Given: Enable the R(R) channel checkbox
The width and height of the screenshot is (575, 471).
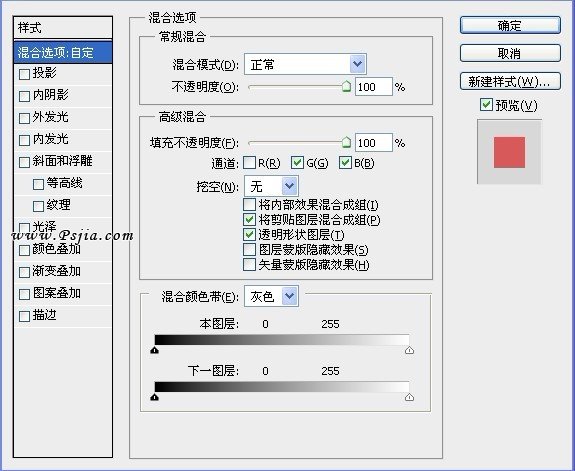Looking at the screenshot, I should coord(250,163).
